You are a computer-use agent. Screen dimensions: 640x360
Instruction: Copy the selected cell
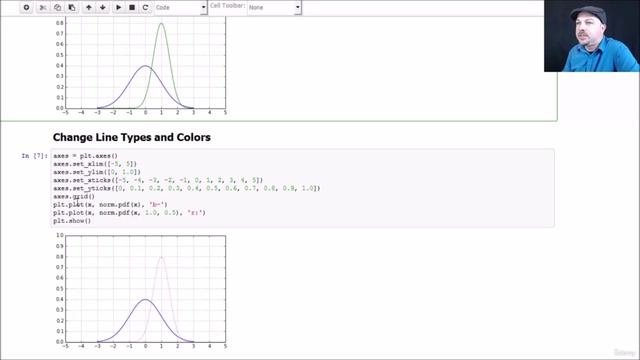[57, 7]
